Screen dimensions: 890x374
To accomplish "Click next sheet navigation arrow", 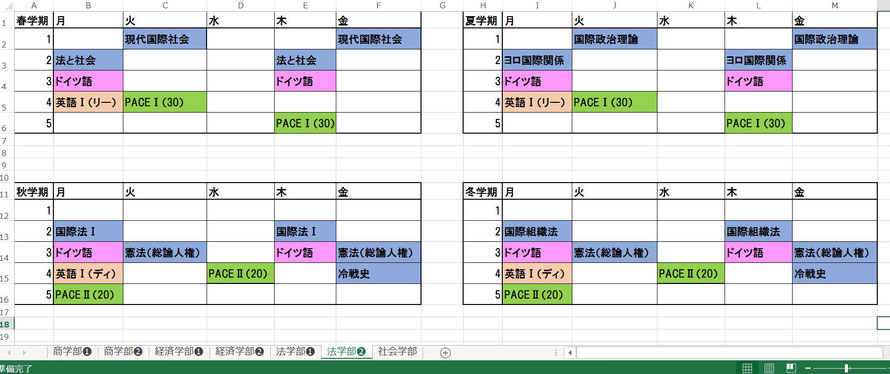I will click(x=24, y=352).
